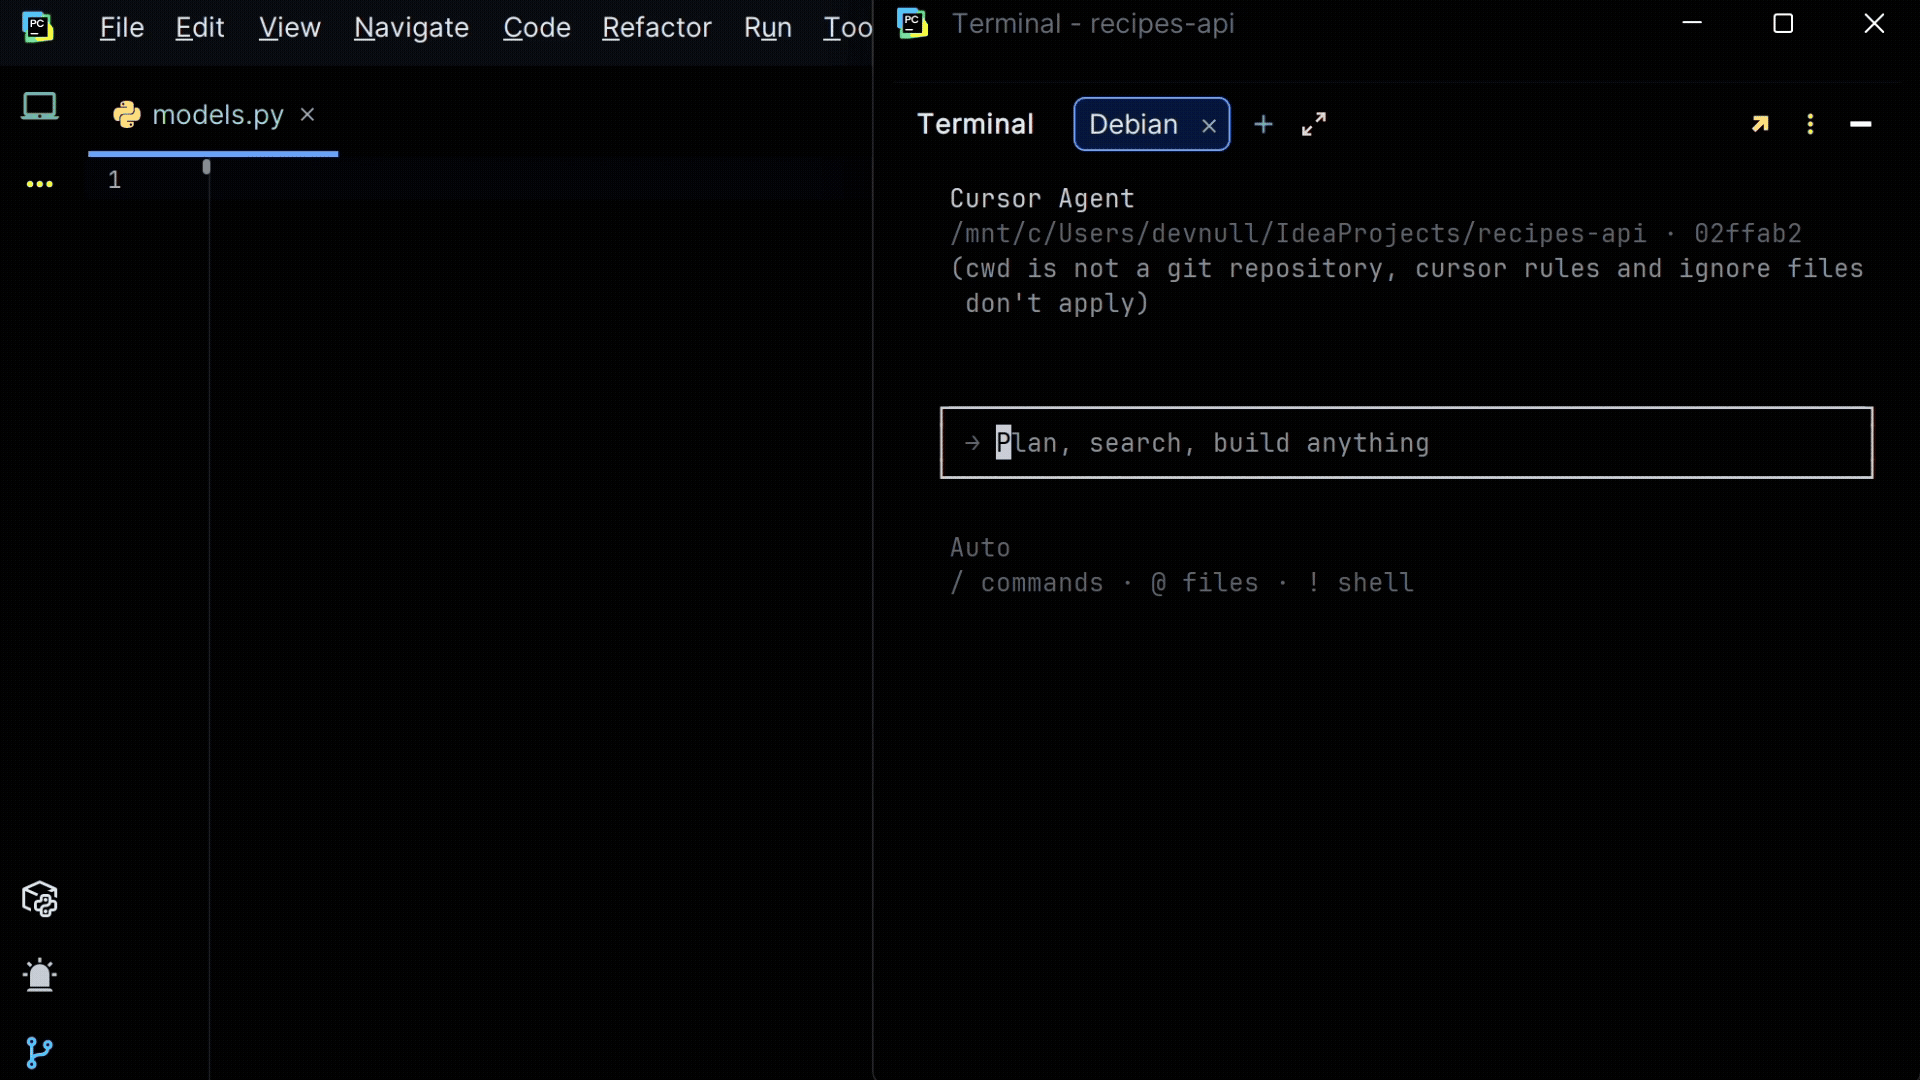
Task: Minimize the Terminal - recipes-api window
Action: click(1692, 23)
